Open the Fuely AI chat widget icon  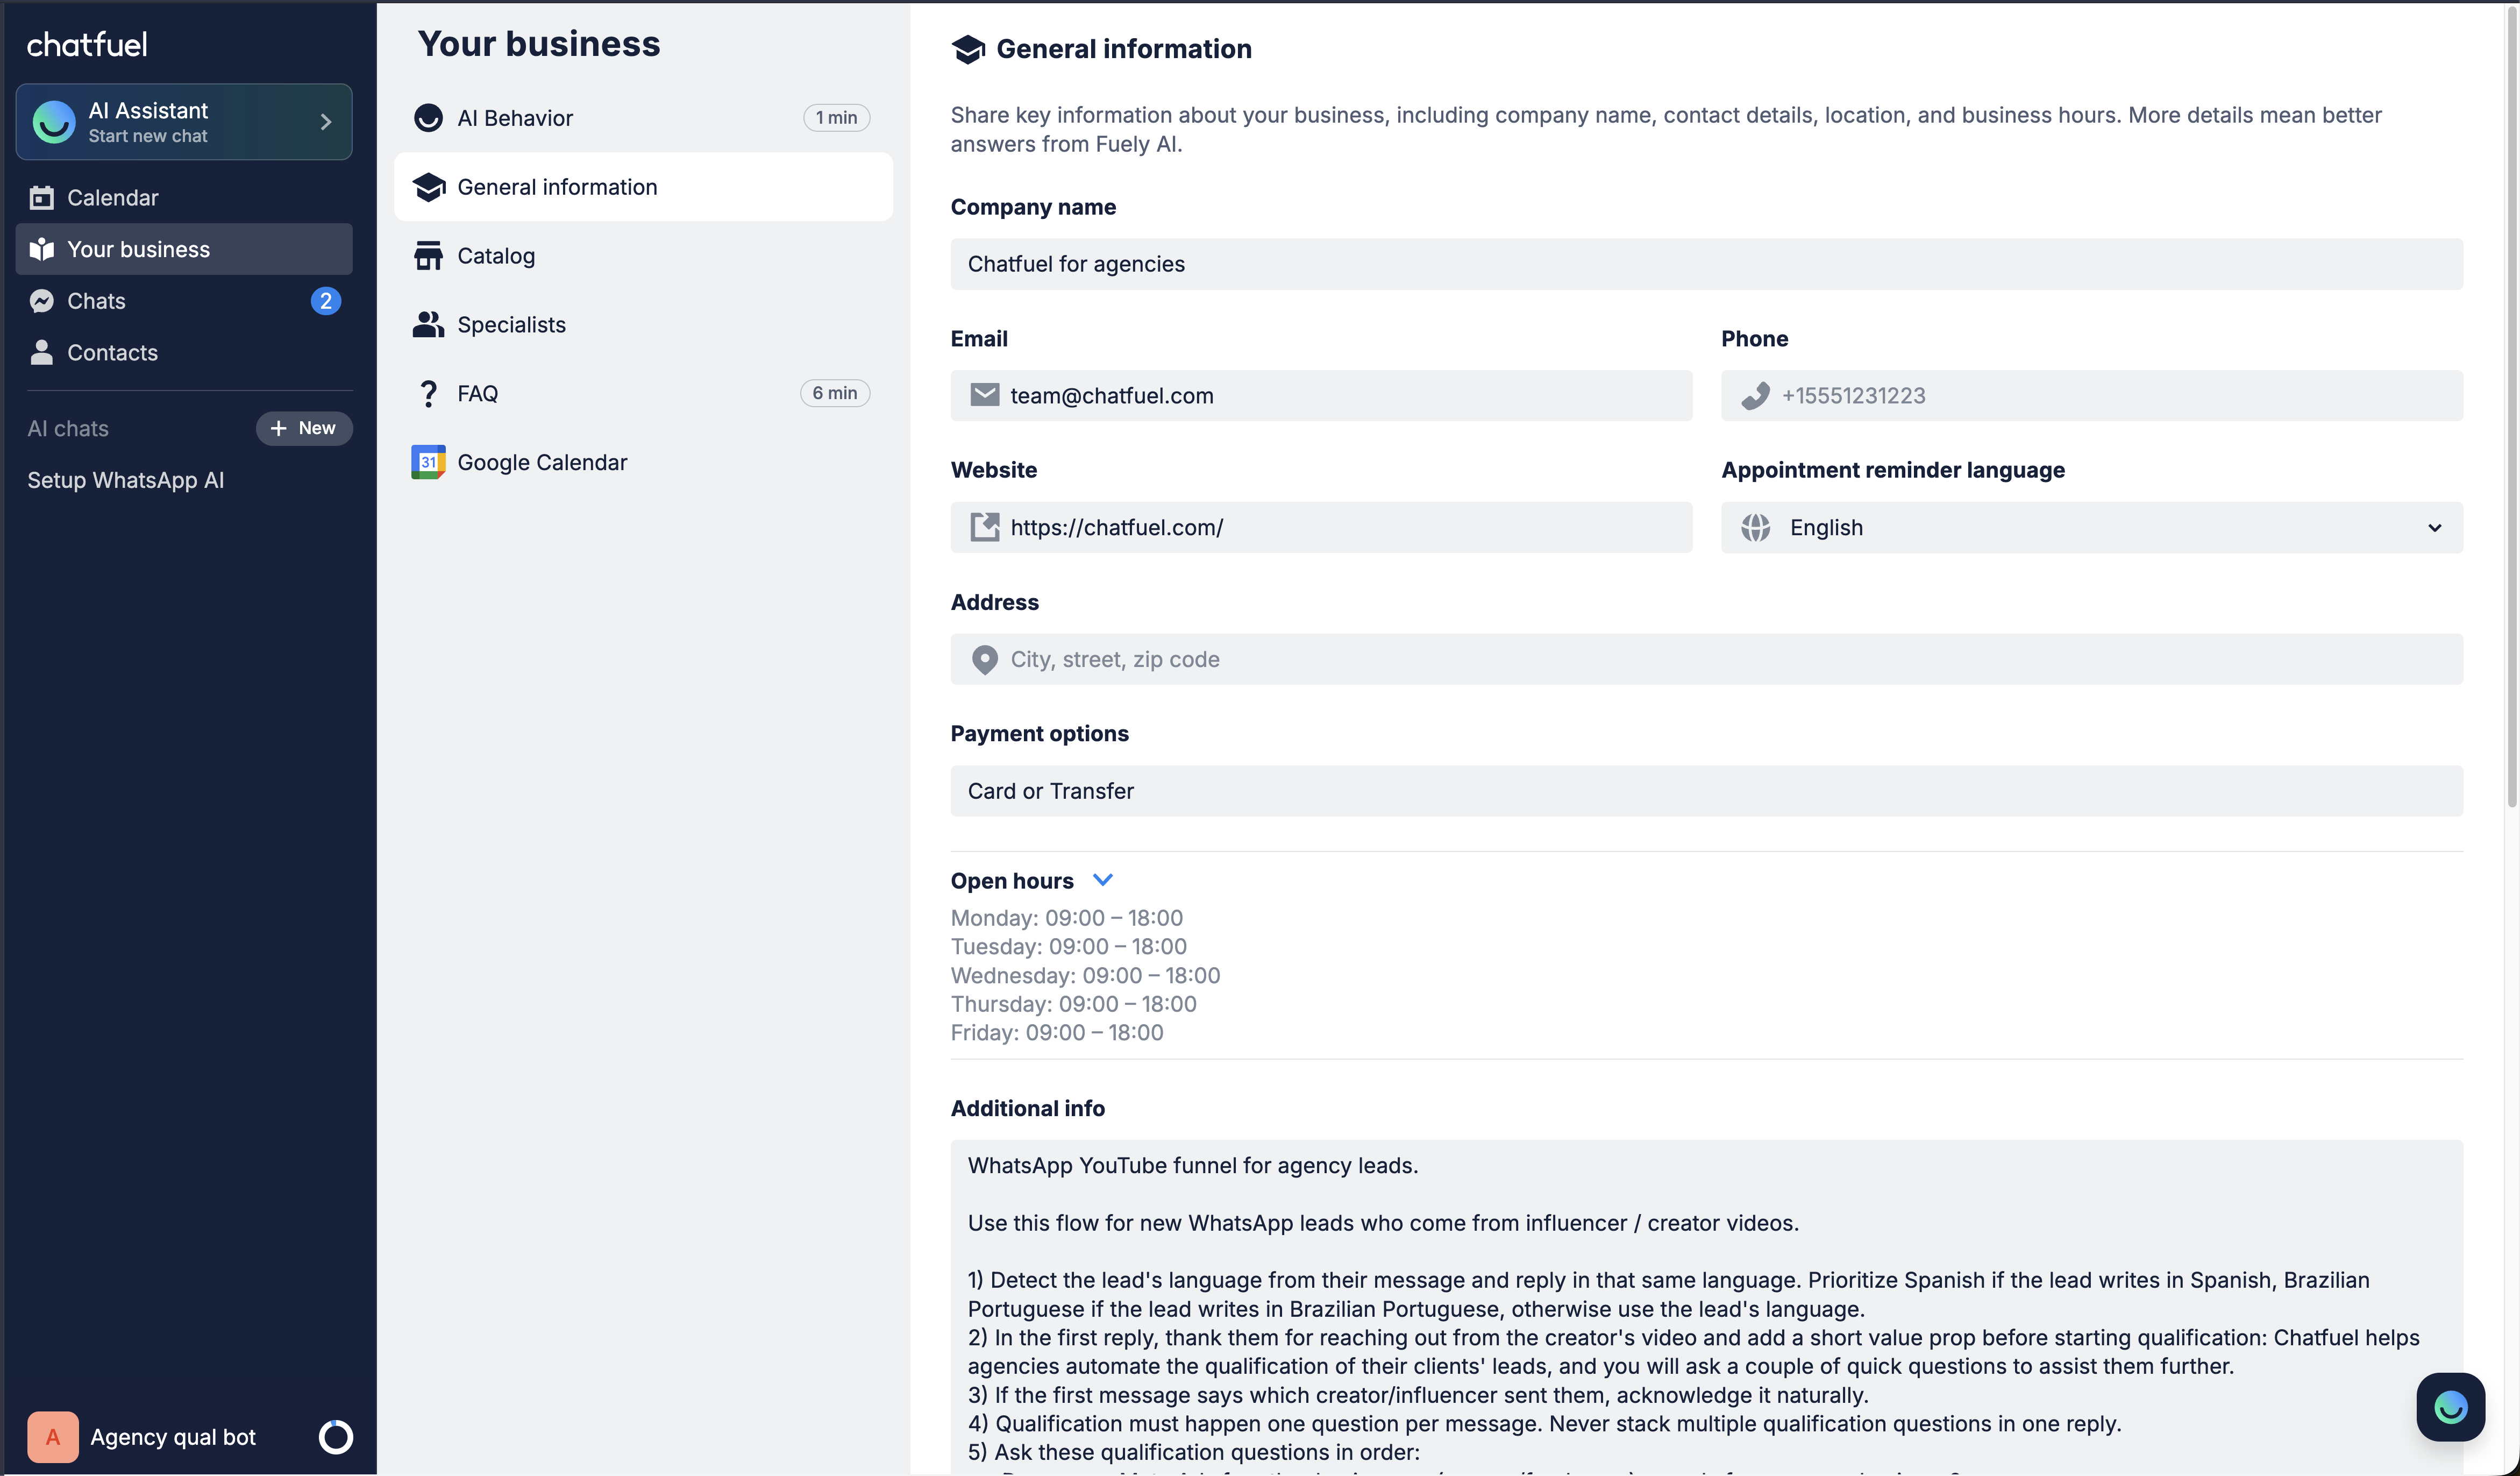pyautogui.click(x=2450, y=1407)
